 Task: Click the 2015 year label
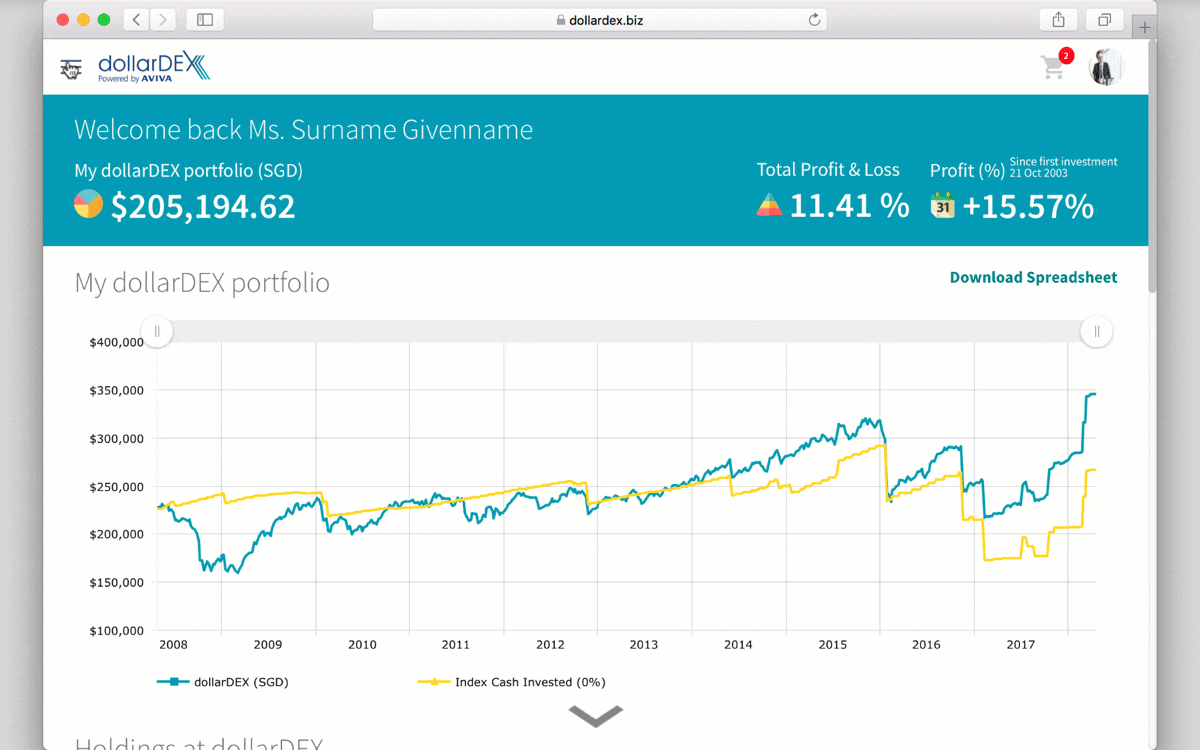click(x=832, y=645)
